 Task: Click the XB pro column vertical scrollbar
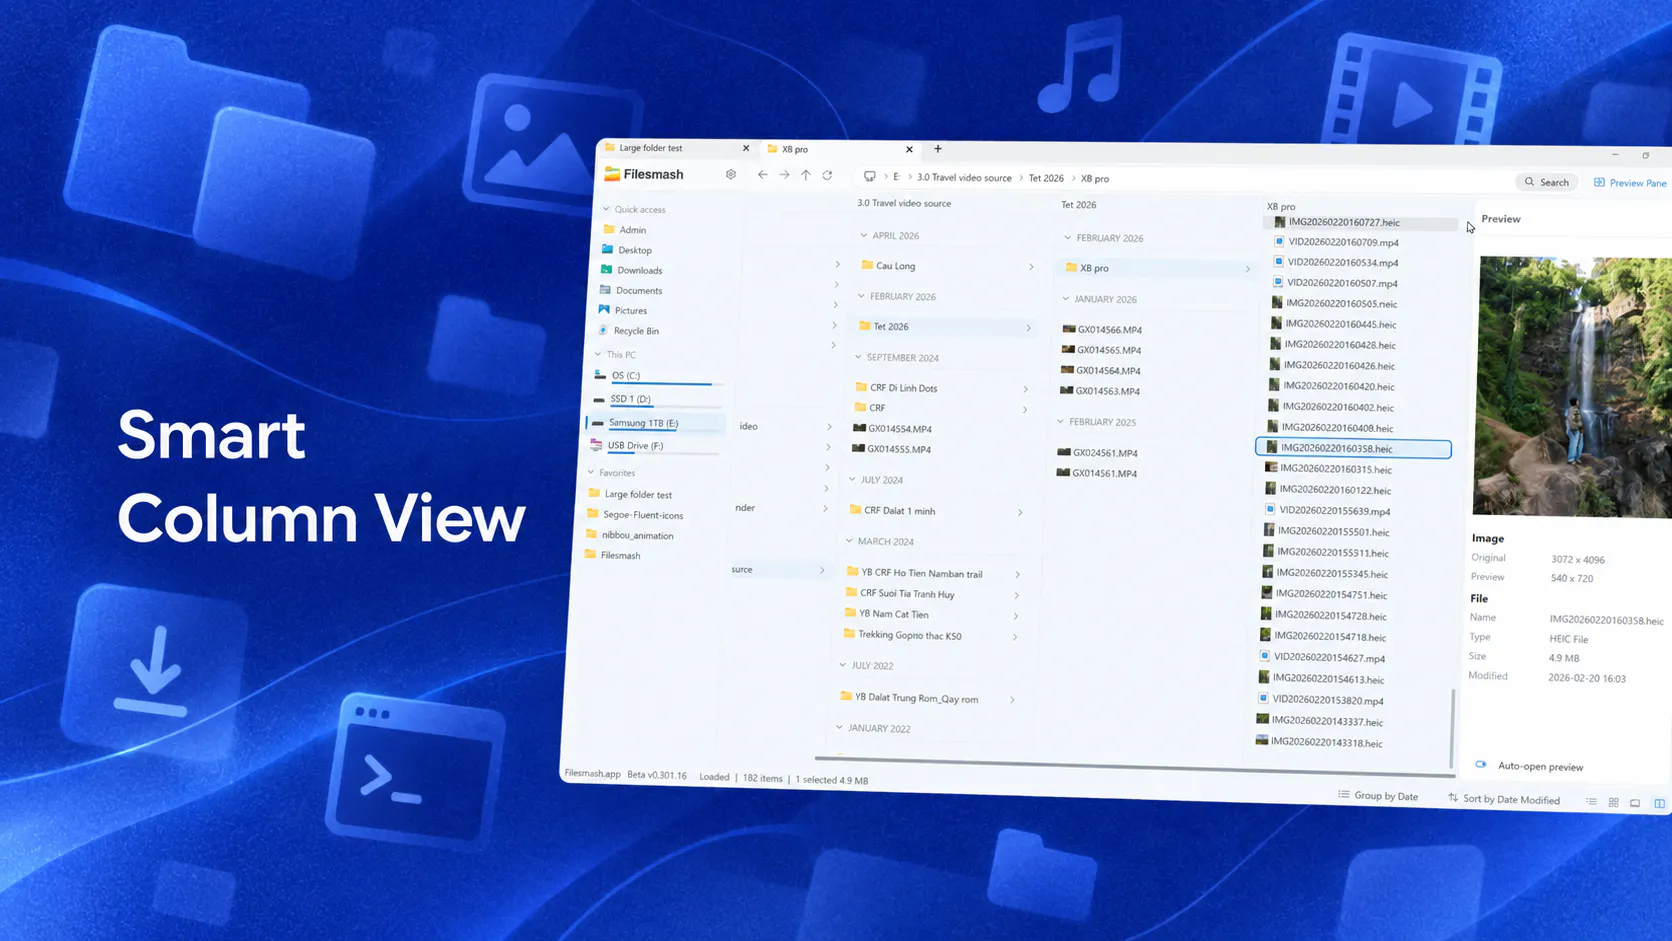pyautogui.click(x=1453, y=728)
